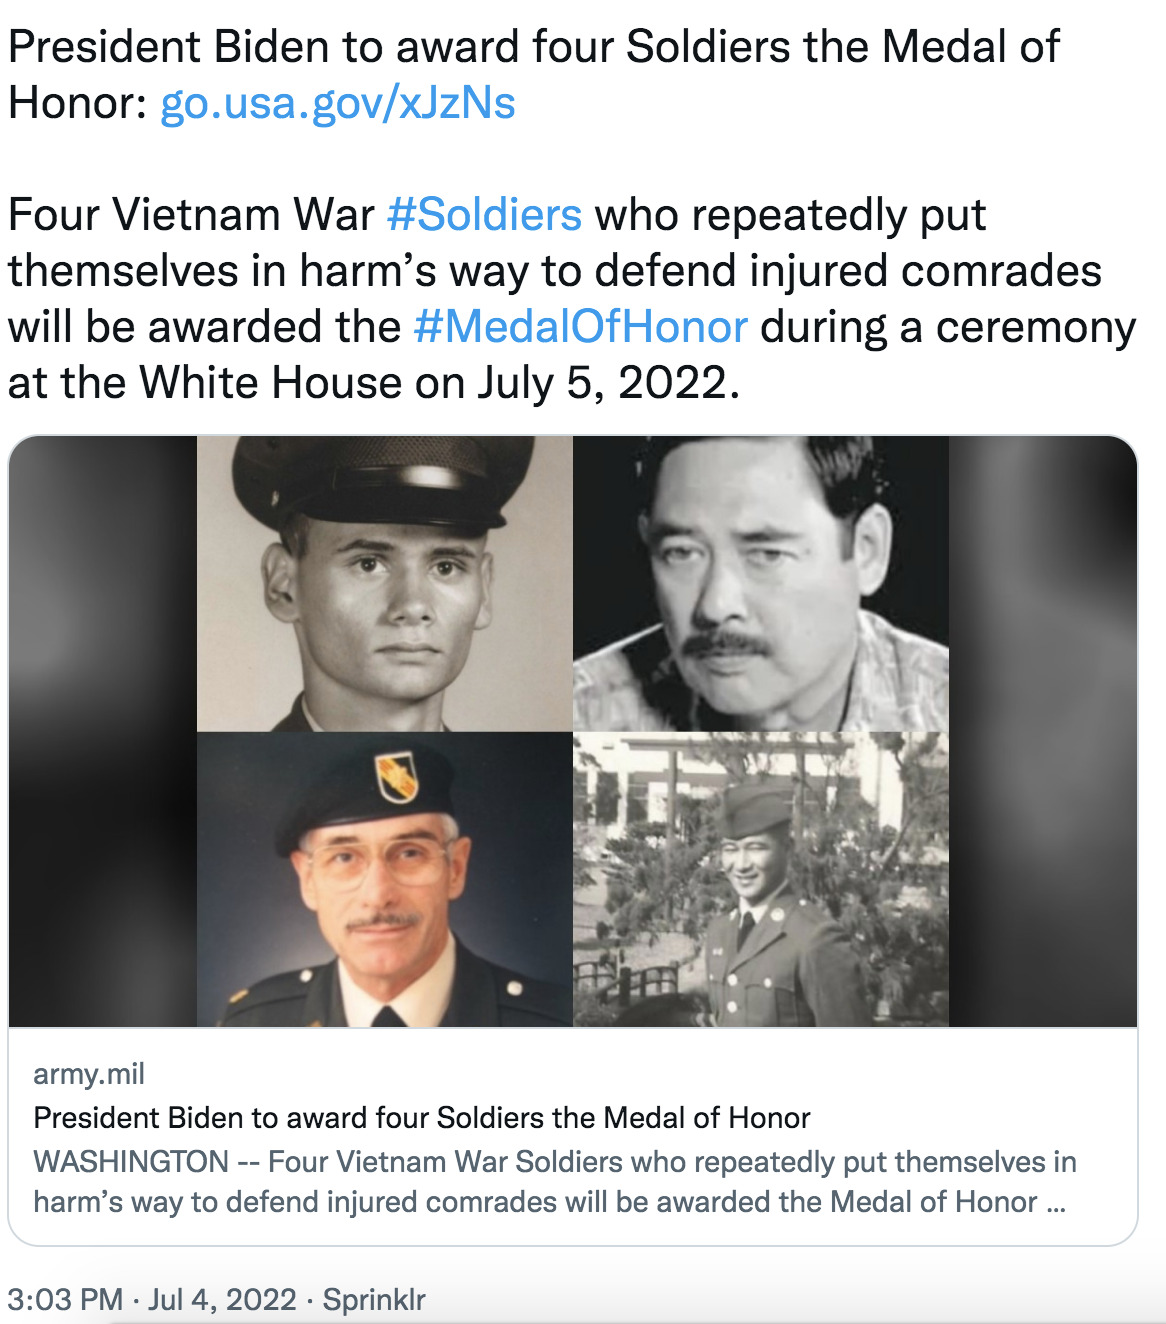
Task: Click photo of mustached man in patterned shirt
Action: pos(760,584)
